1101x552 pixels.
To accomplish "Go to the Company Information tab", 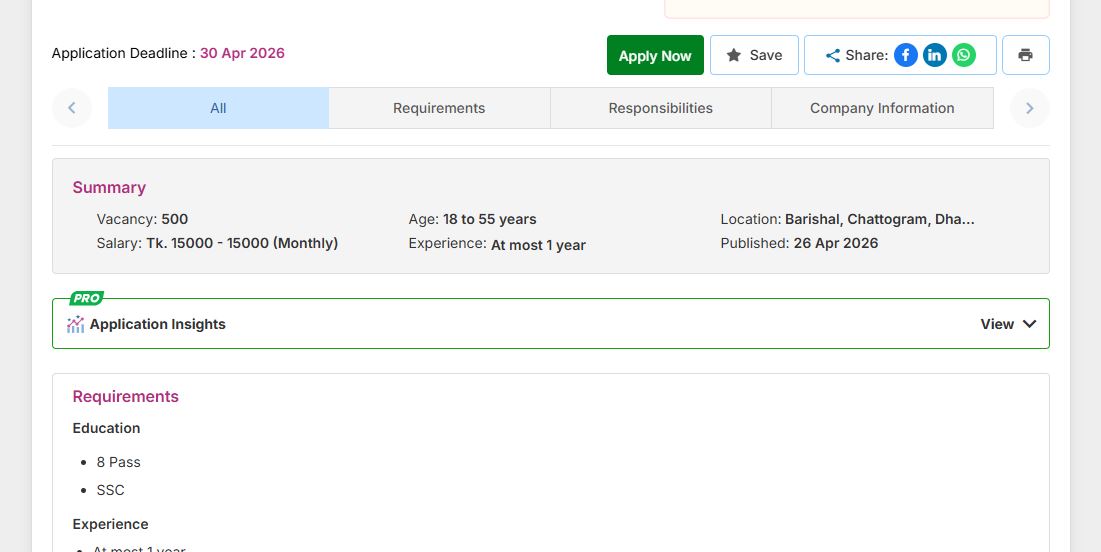I will 881,108.
